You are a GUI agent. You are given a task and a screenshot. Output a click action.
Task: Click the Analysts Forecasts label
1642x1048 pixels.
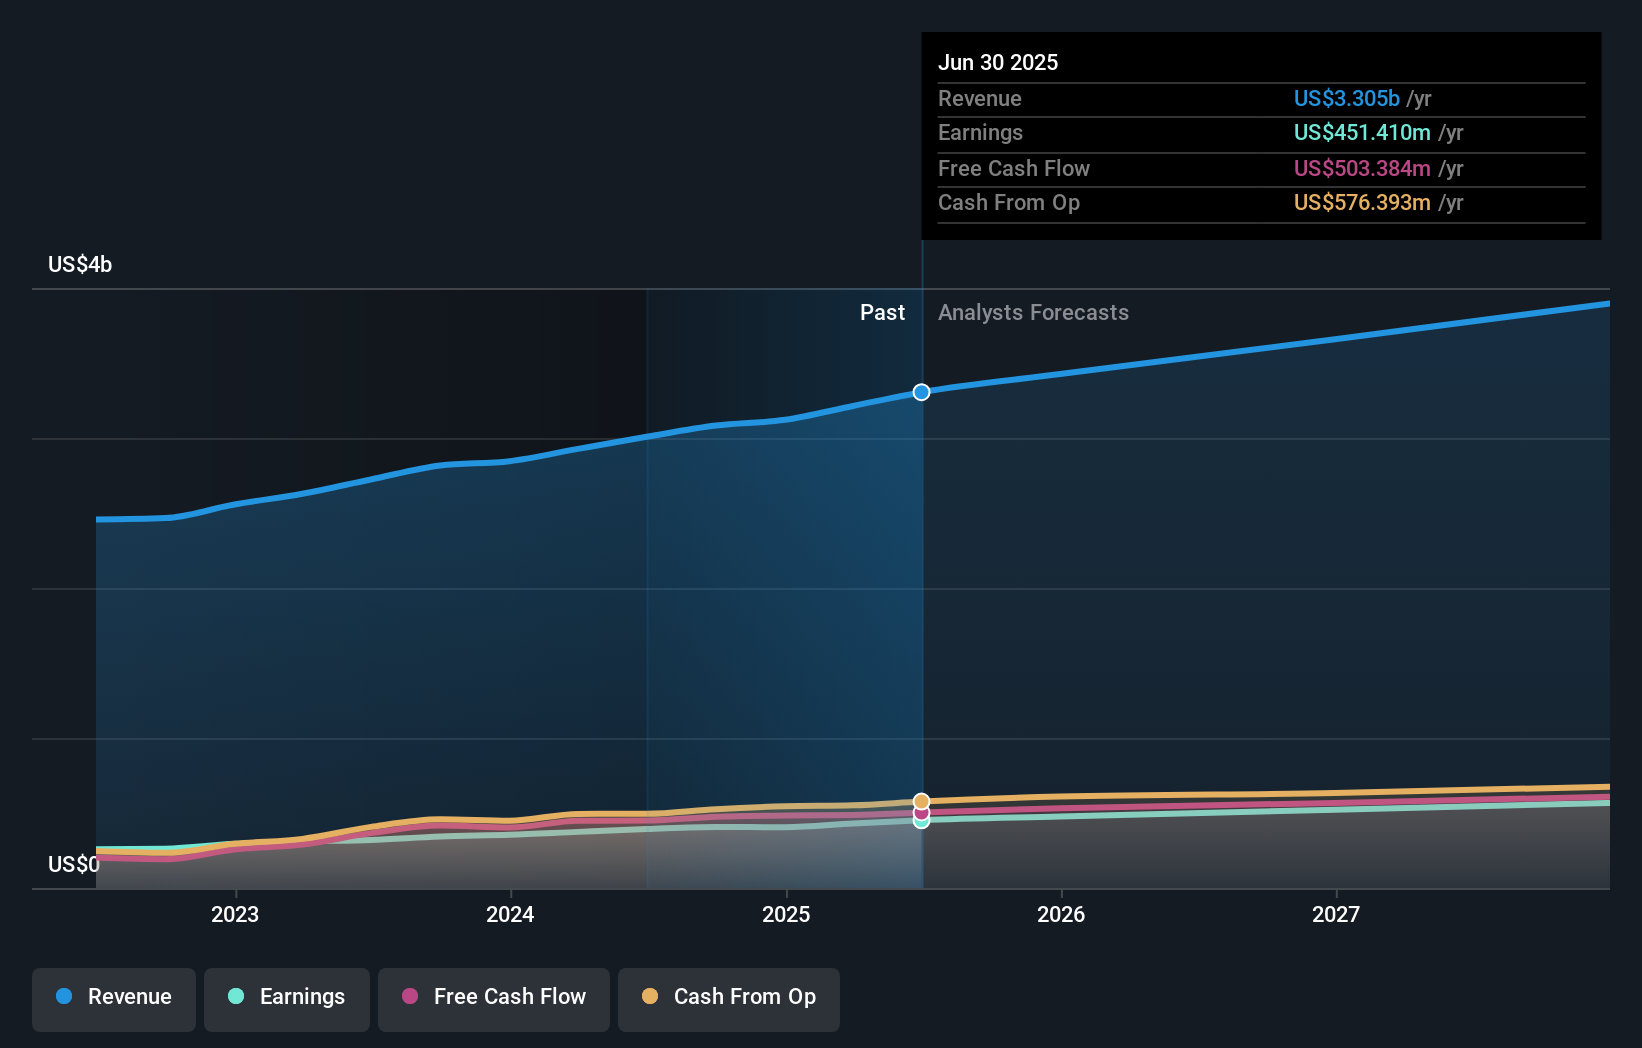[x=1033, y=313]
